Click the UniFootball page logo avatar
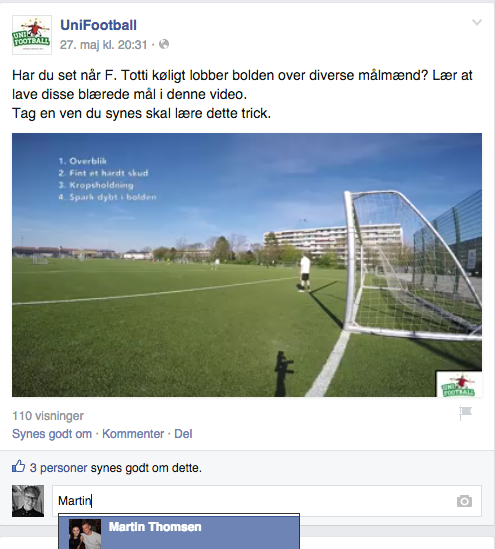The width and height of the screenshot is (495, 549). click(32, 35)
